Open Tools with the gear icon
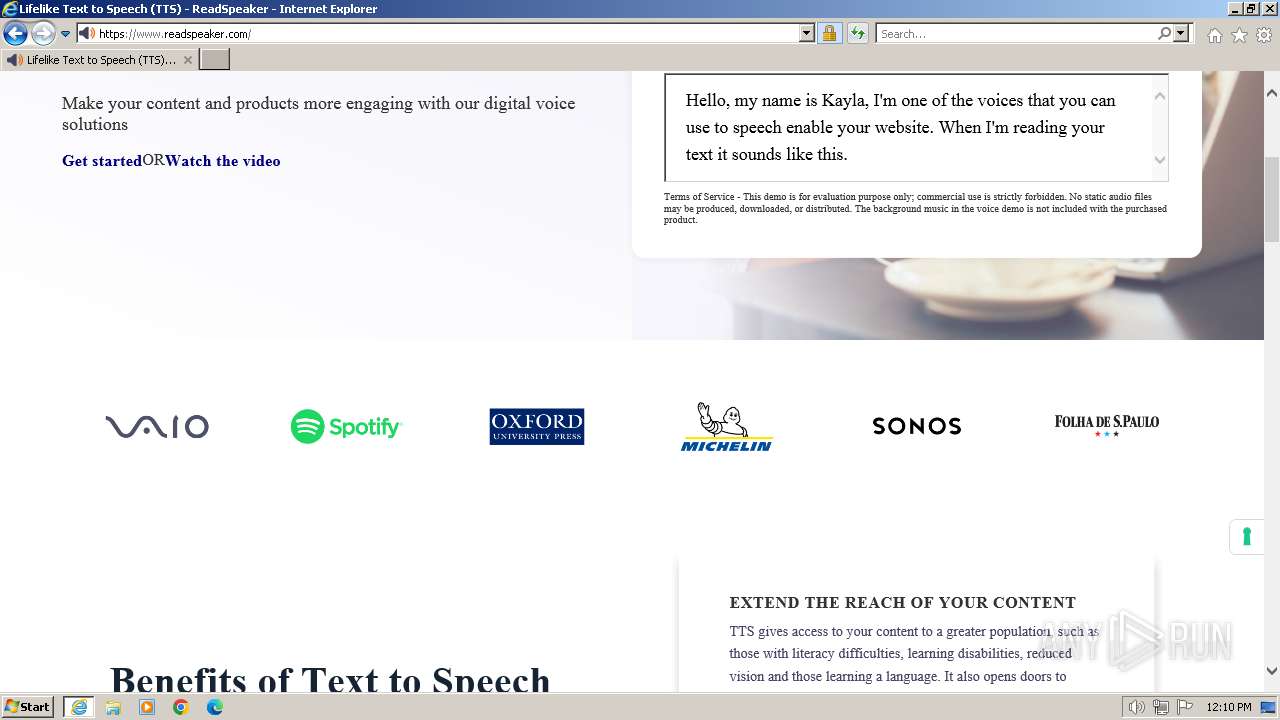This screenshot has height=720, width=1280. pos(1264,35)
